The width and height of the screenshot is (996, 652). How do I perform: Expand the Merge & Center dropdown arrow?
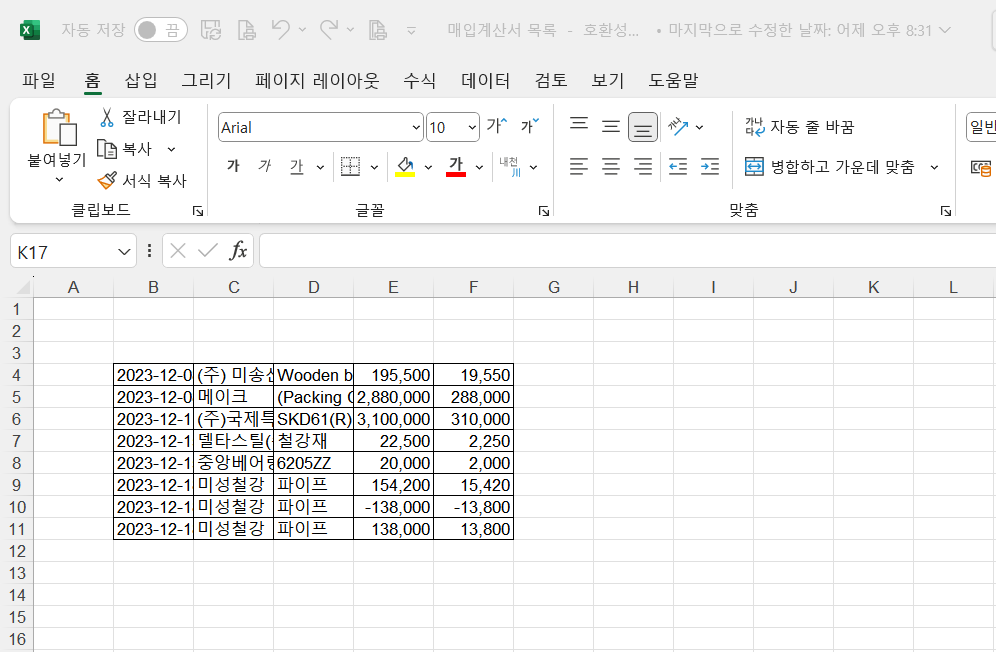tap(934, 167)
